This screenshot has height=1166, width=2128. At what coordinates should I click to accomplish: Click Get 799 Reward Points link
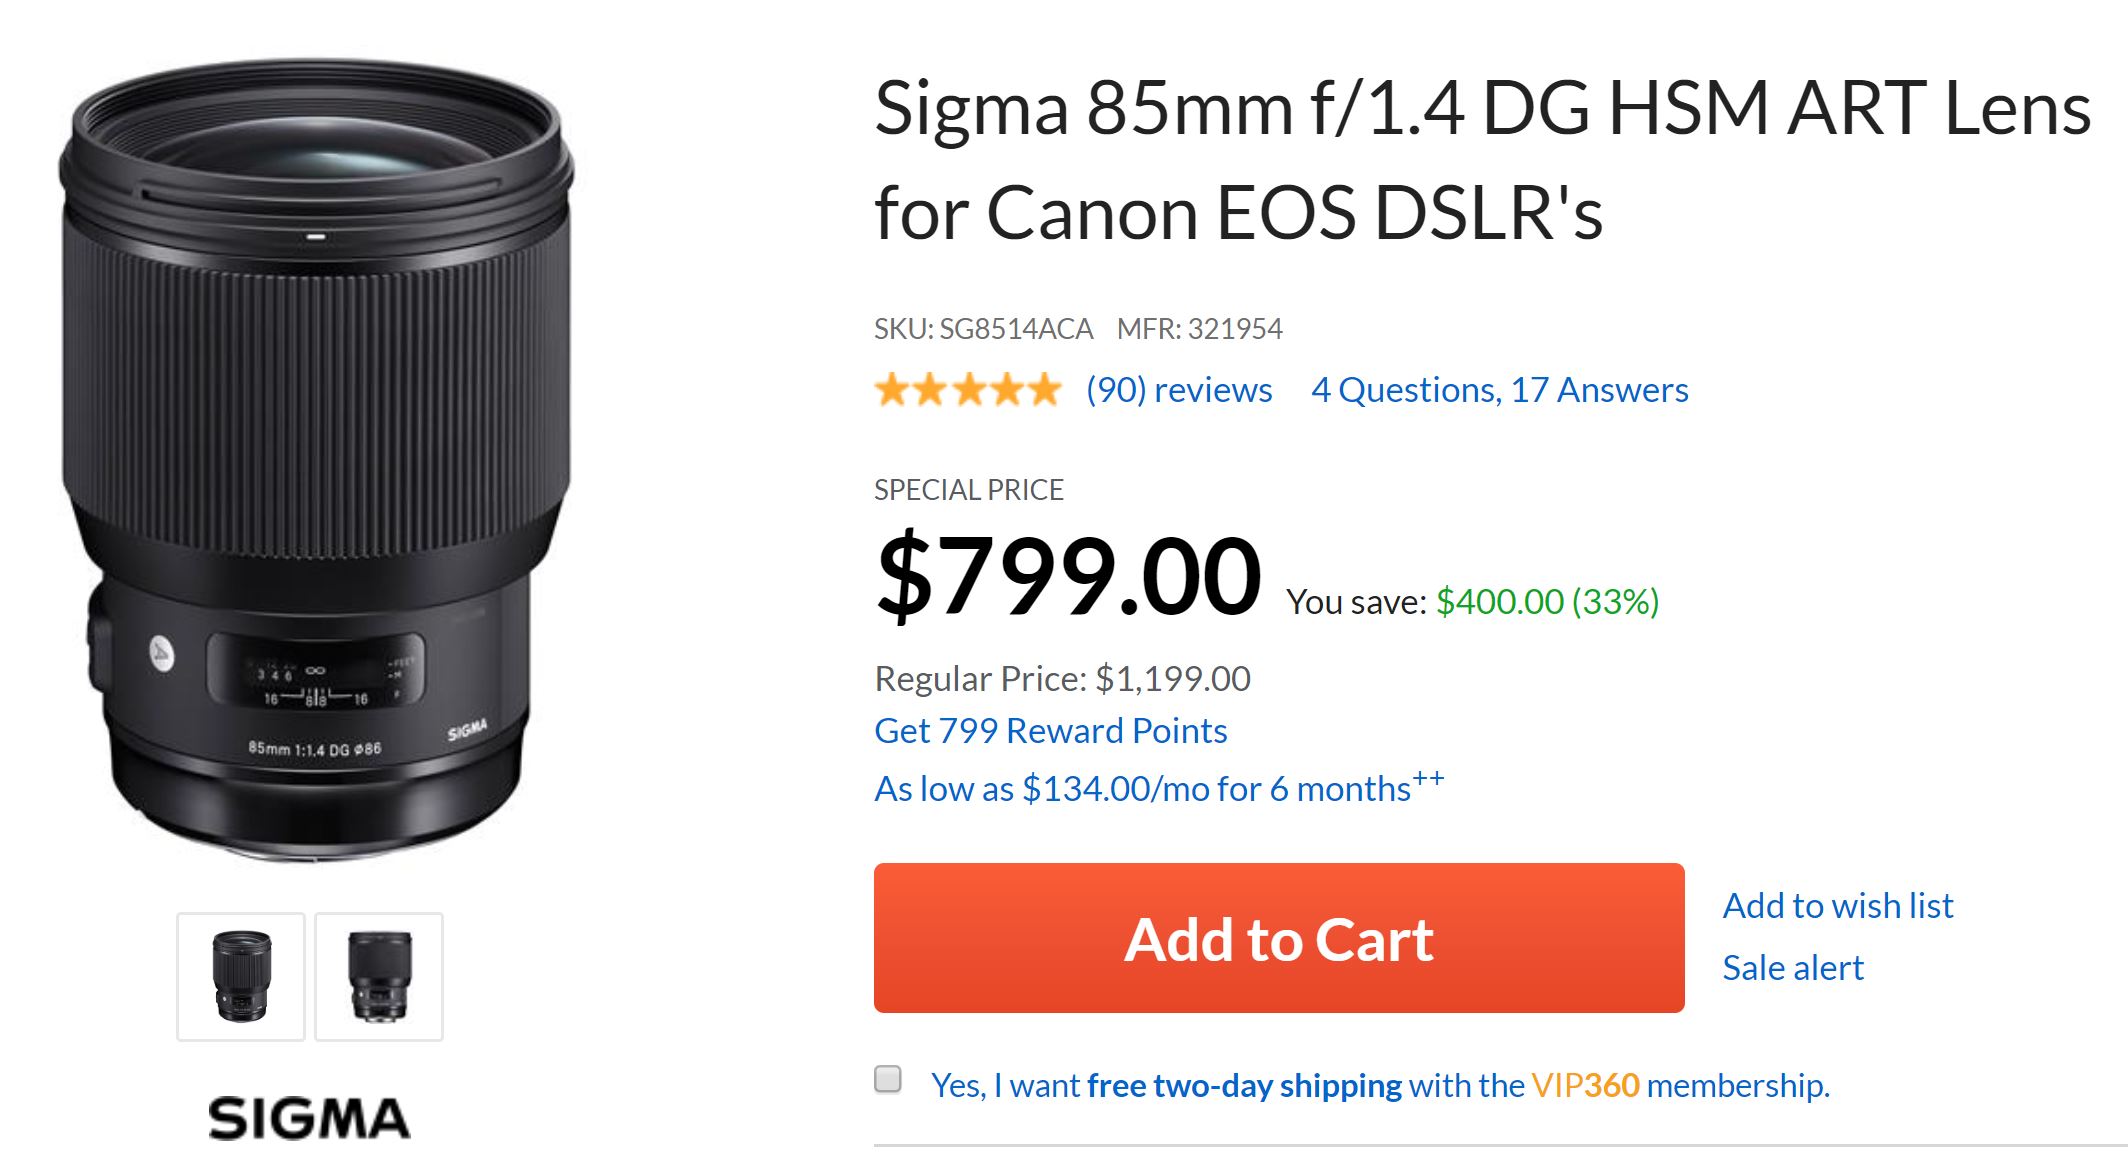point(1050,731)
